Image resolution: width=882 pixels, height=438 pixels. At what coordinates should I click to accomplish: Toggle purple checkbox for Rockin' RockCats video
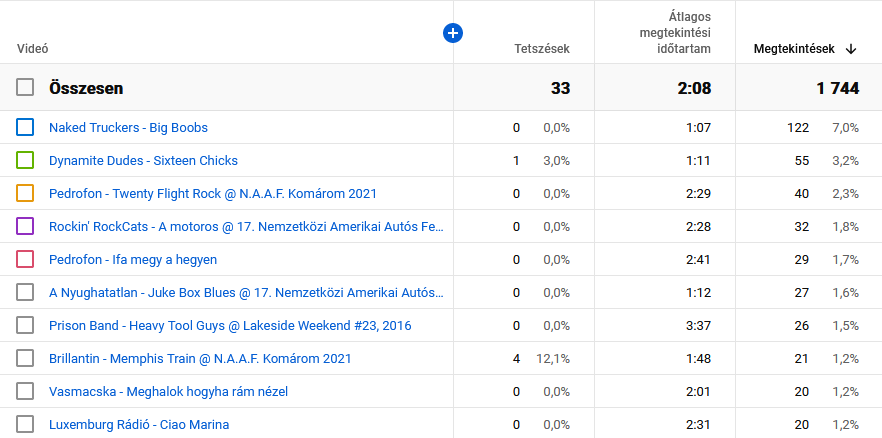[25, 226]
